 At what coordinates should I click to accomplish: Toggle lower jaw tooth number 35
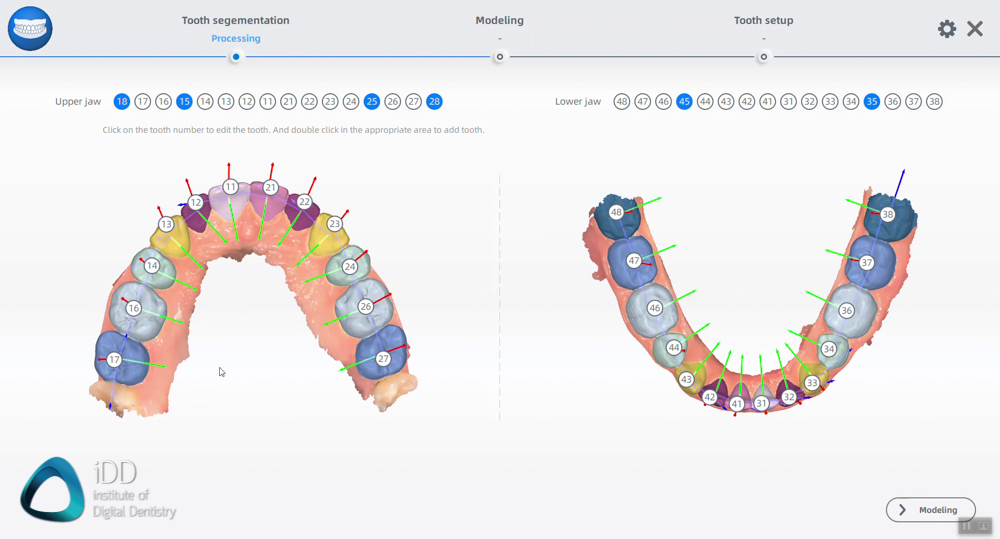[872, 101]
